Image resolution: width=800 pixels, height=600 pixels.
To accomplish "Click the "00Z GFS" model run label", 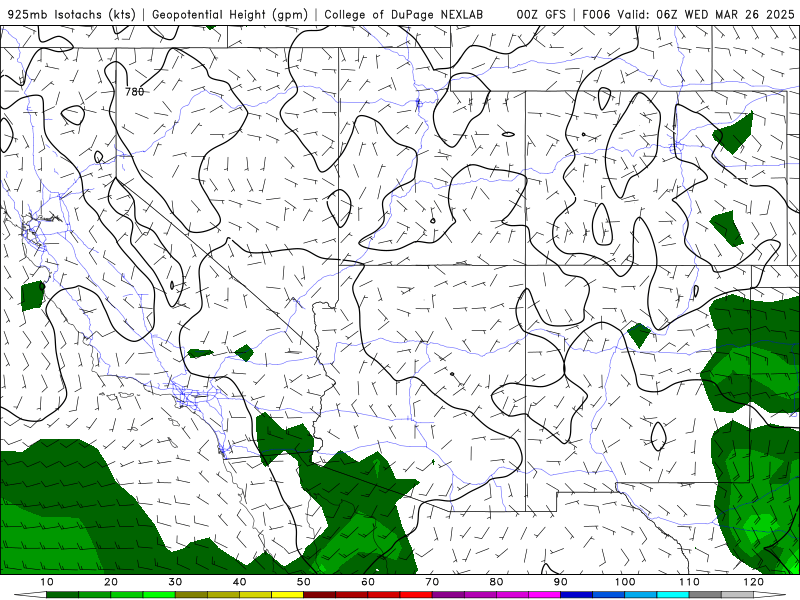I will (x=541, y=15).
